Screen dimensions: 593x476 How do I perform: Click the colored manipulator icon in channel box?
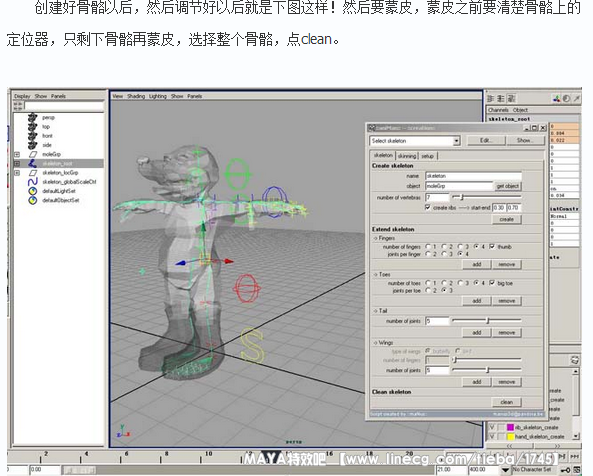pos(556,99)
